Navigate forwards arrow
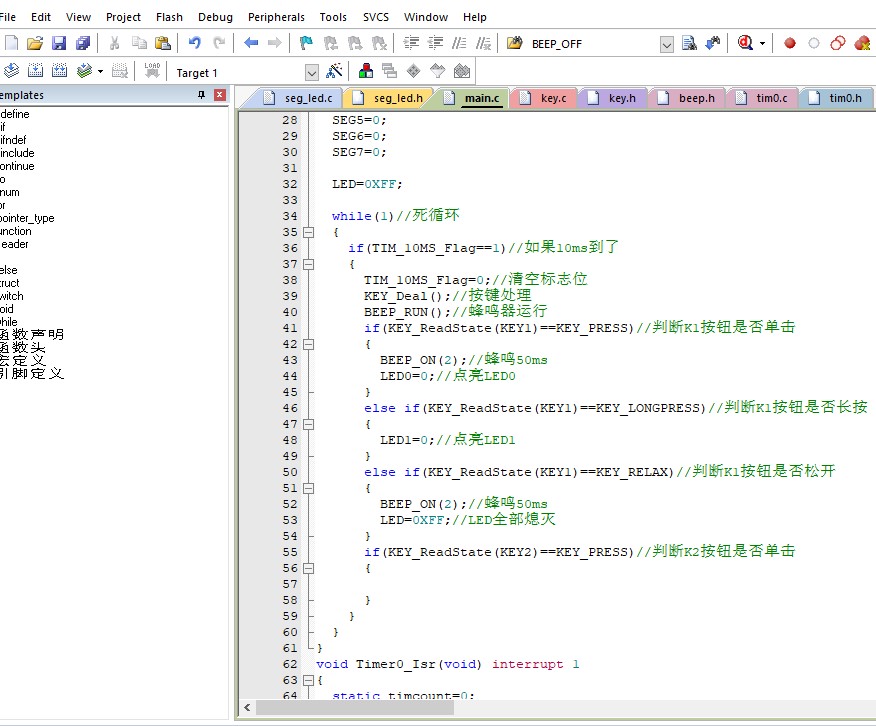 click(274, 43)
